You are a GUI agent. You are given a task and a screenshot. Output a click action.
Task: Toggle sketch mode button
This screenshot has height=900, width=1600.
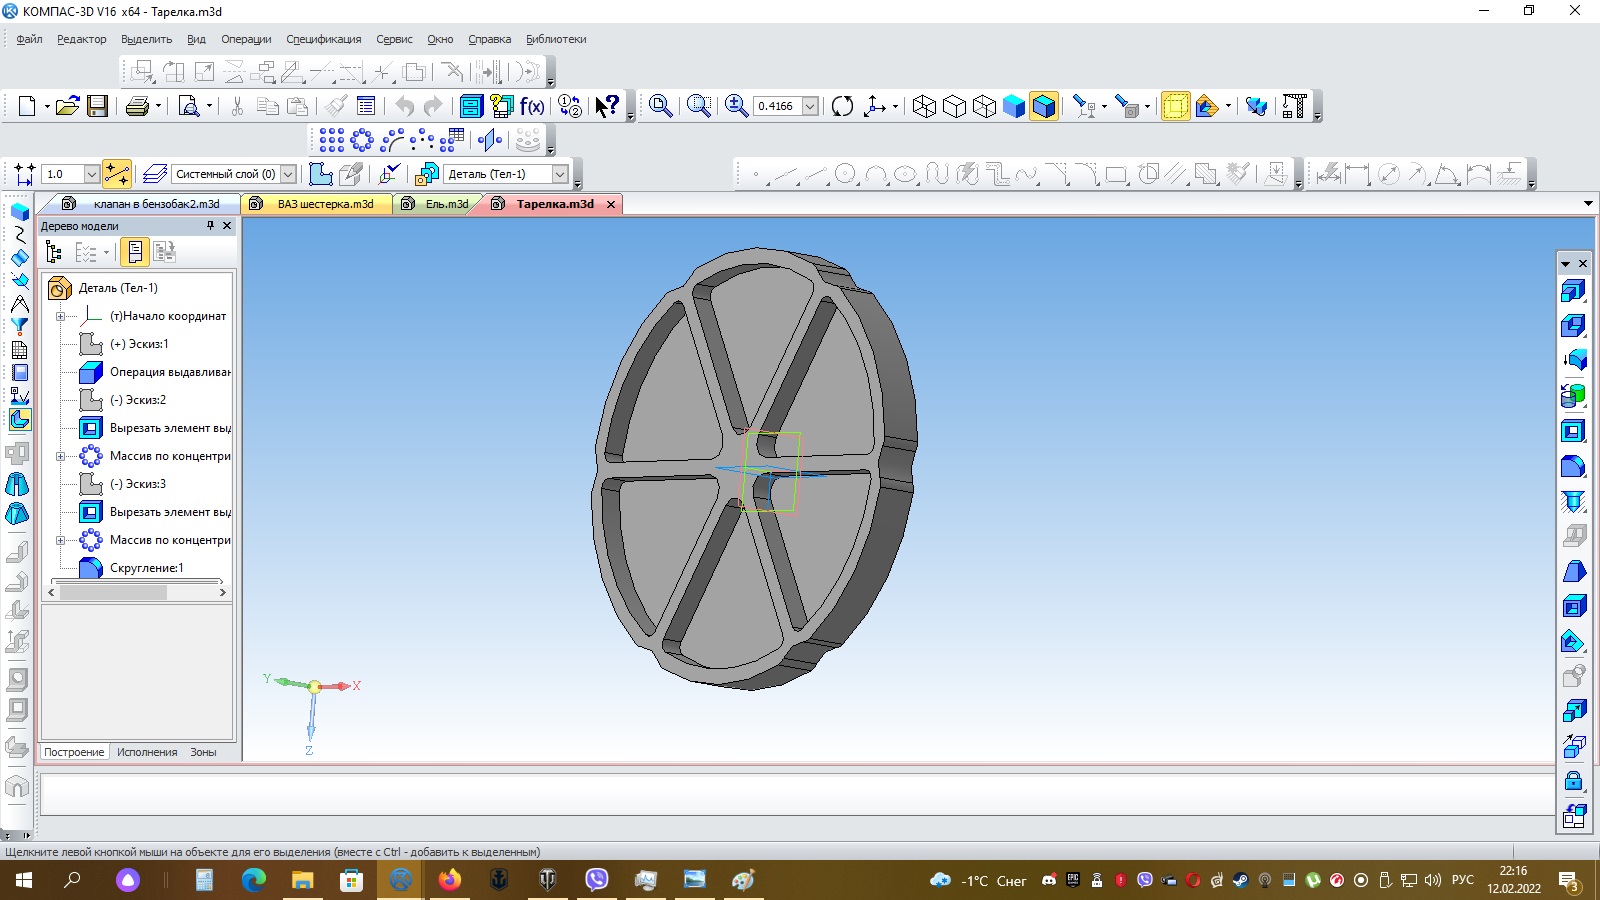[321, 174]
